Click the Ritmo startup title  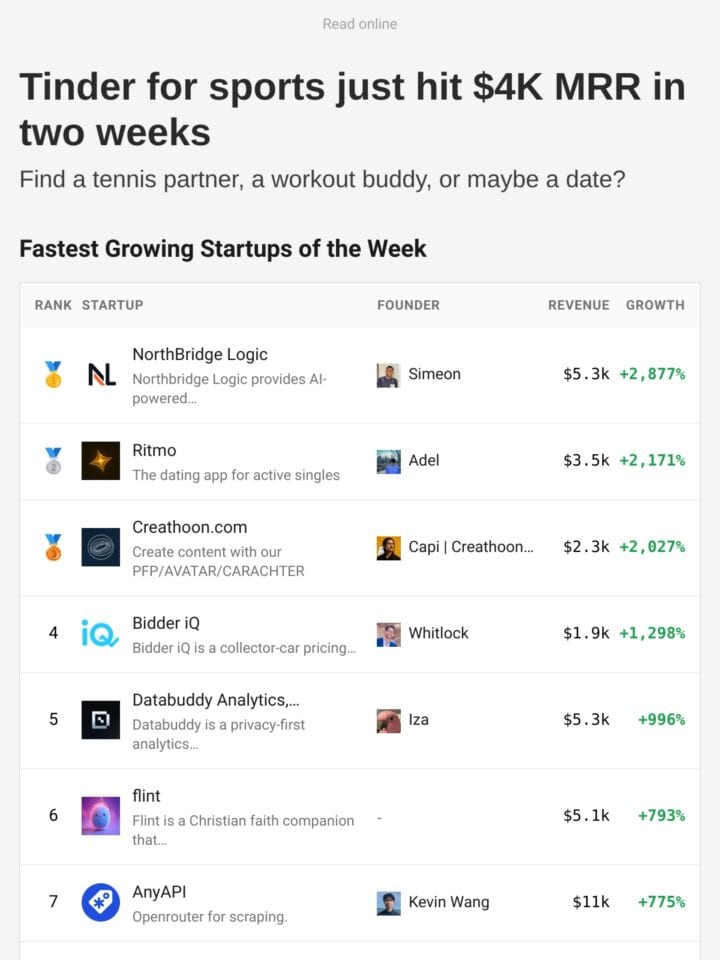[x=154, y=450]
